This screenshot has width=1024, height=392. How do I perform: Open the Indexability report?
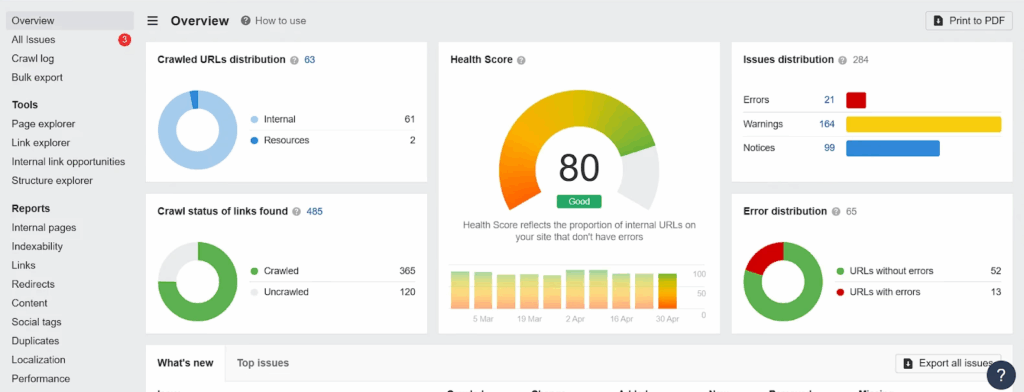pos(37,247)
